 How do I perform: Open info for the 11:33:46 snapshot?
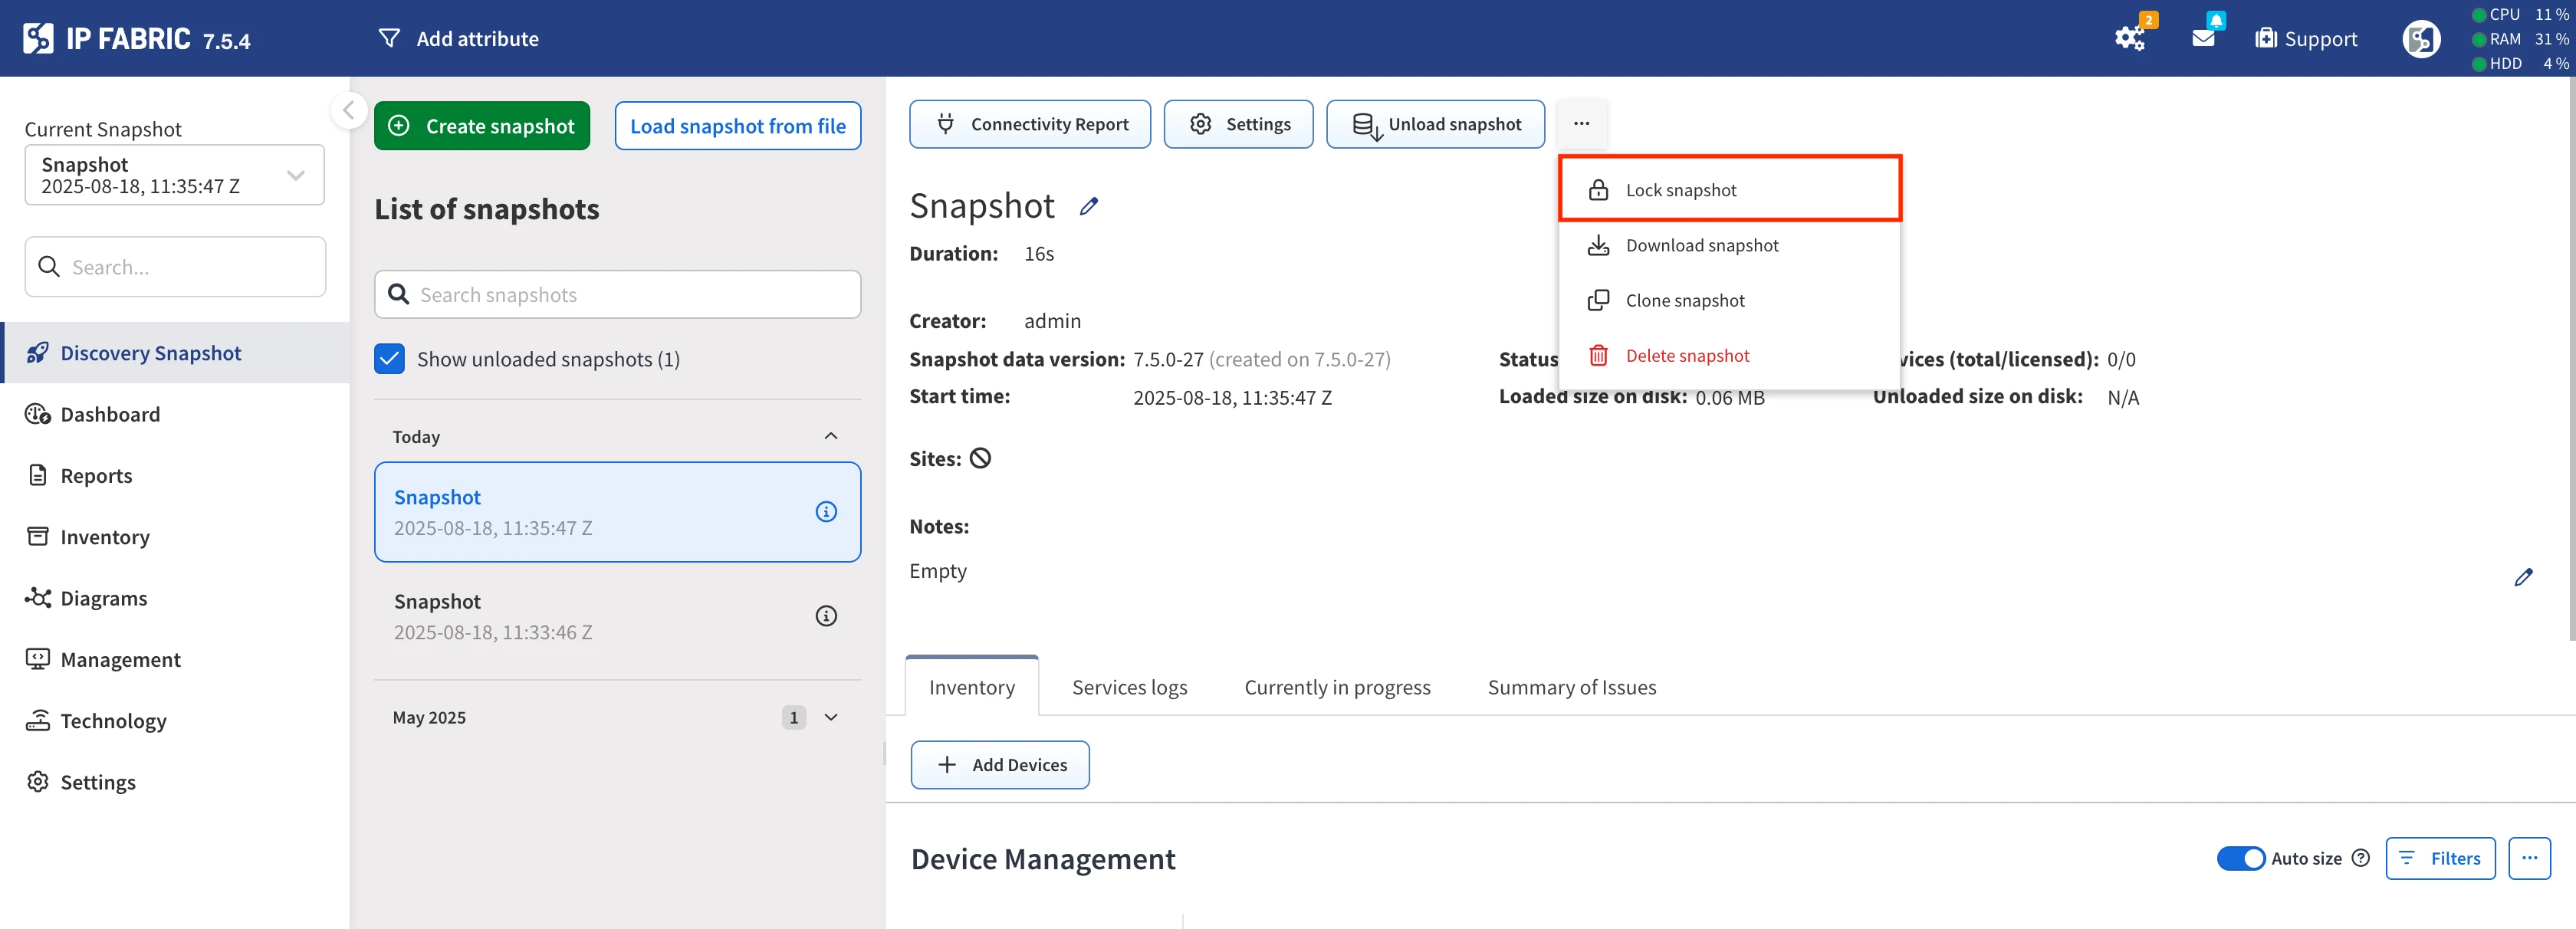(x=825, y=616)
